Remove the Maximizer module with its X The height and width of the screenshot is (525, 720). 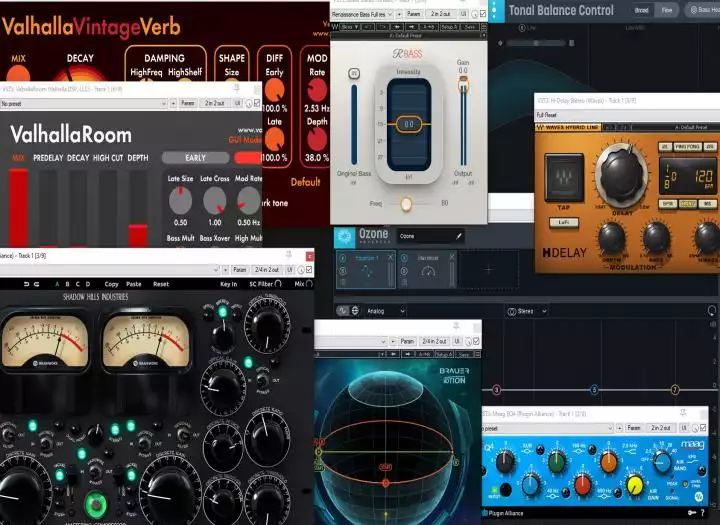452,257
